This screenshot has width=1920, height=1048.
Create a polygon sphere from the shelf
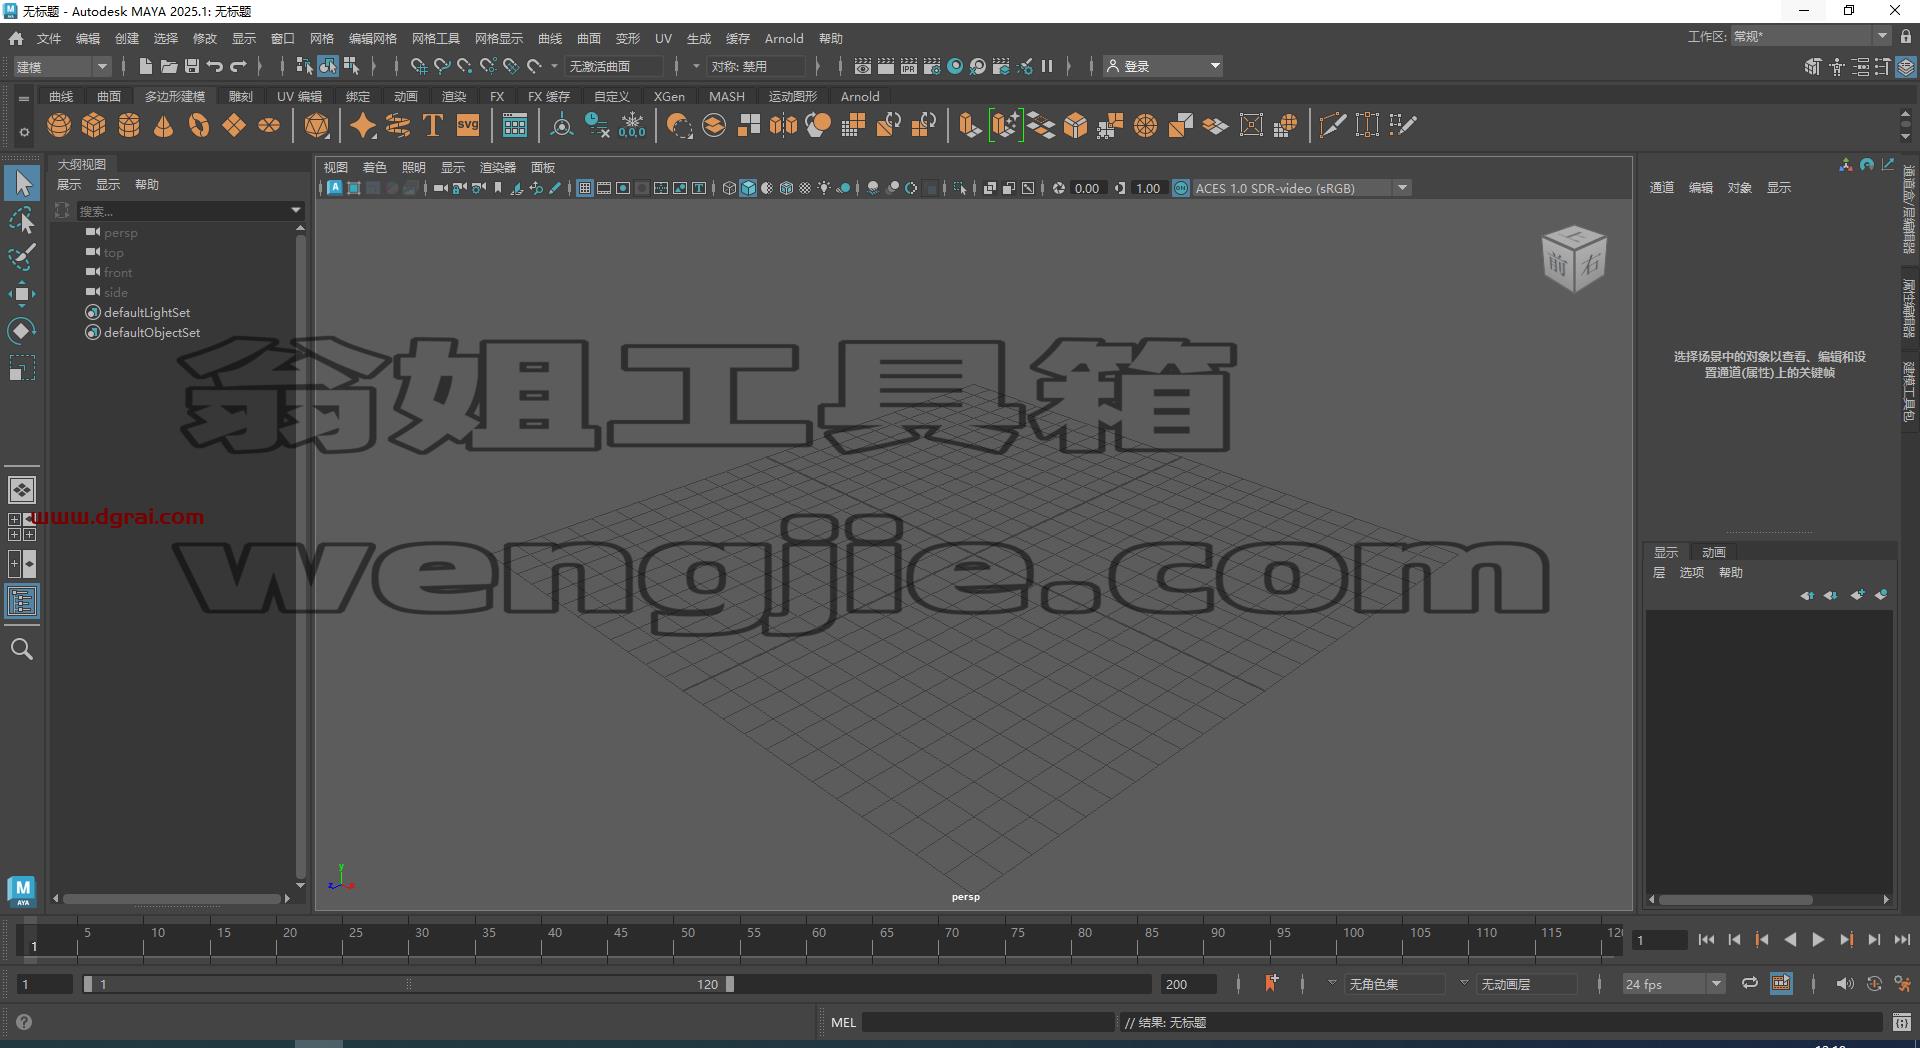coord(59,125)
